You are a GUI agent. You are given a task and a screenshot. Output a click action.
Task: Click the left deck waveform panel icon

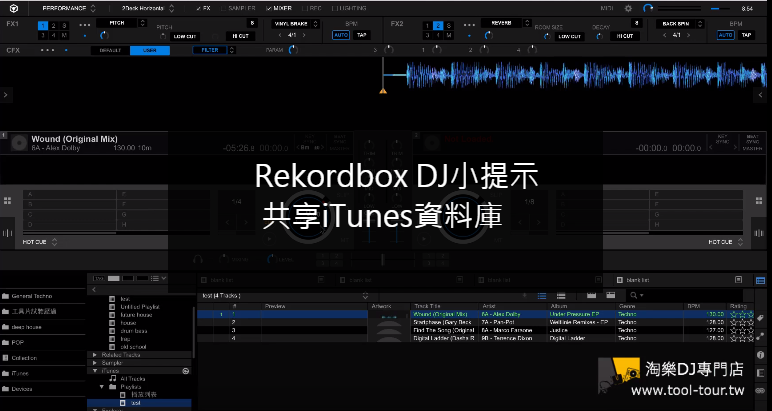pyautogui.click(x=7, y=233)
